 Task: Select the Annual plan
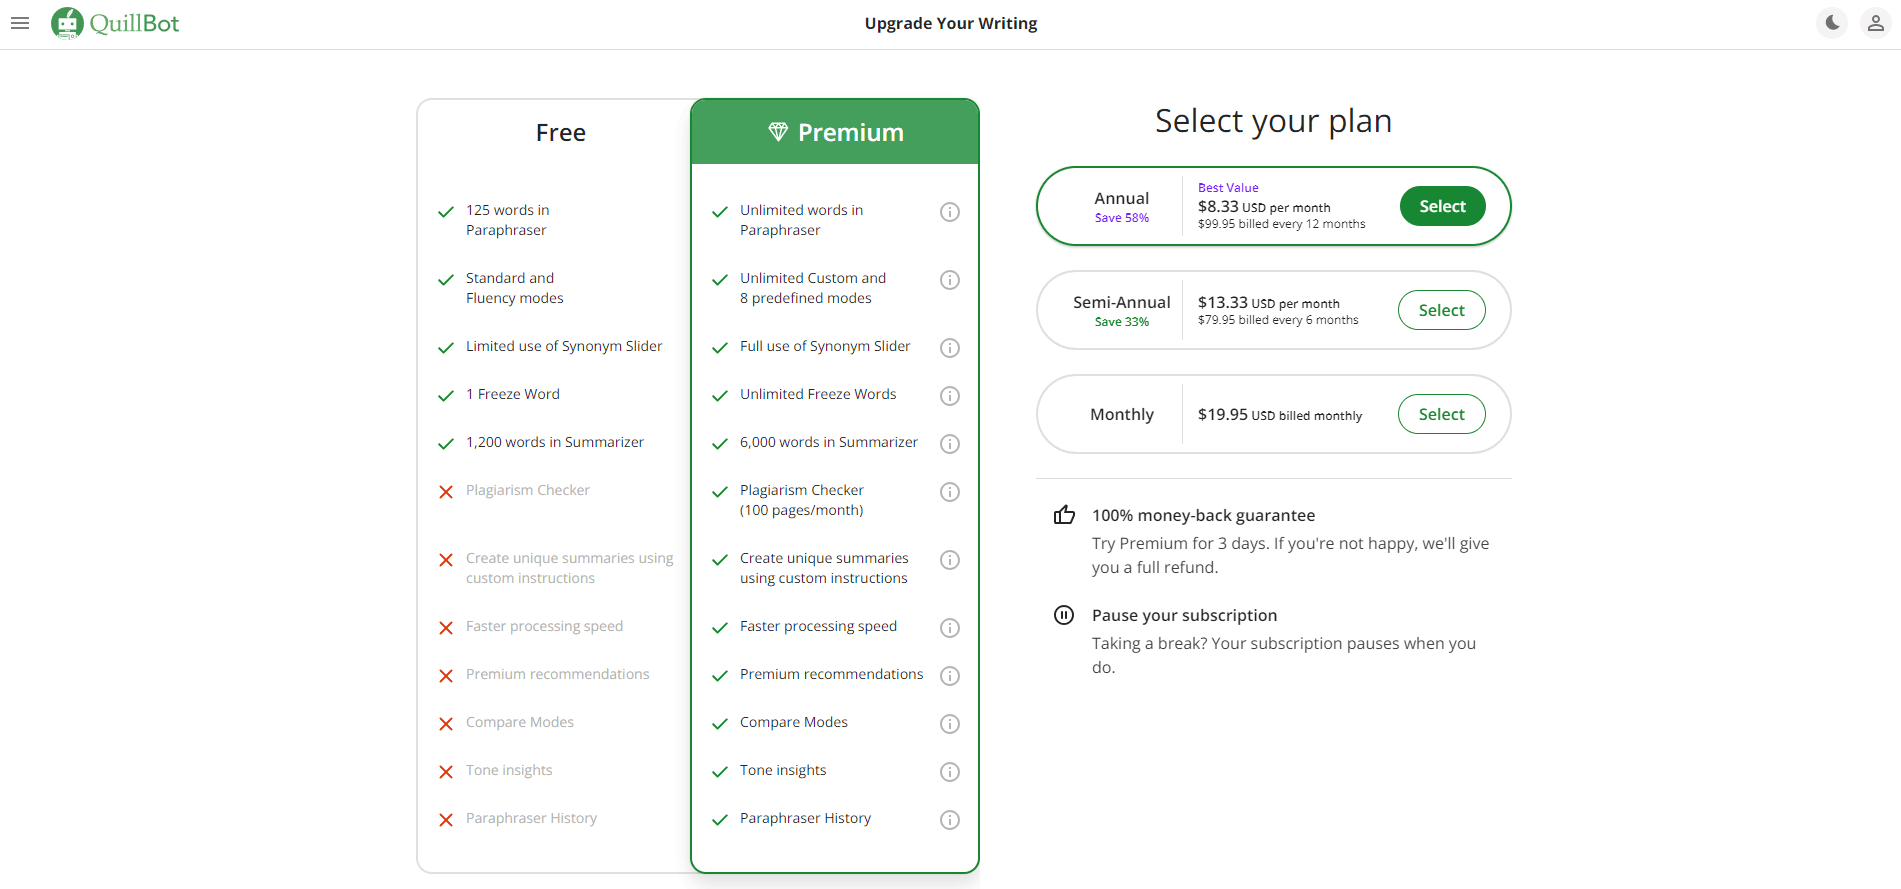pyautogui.click(x=1442, y=206)
